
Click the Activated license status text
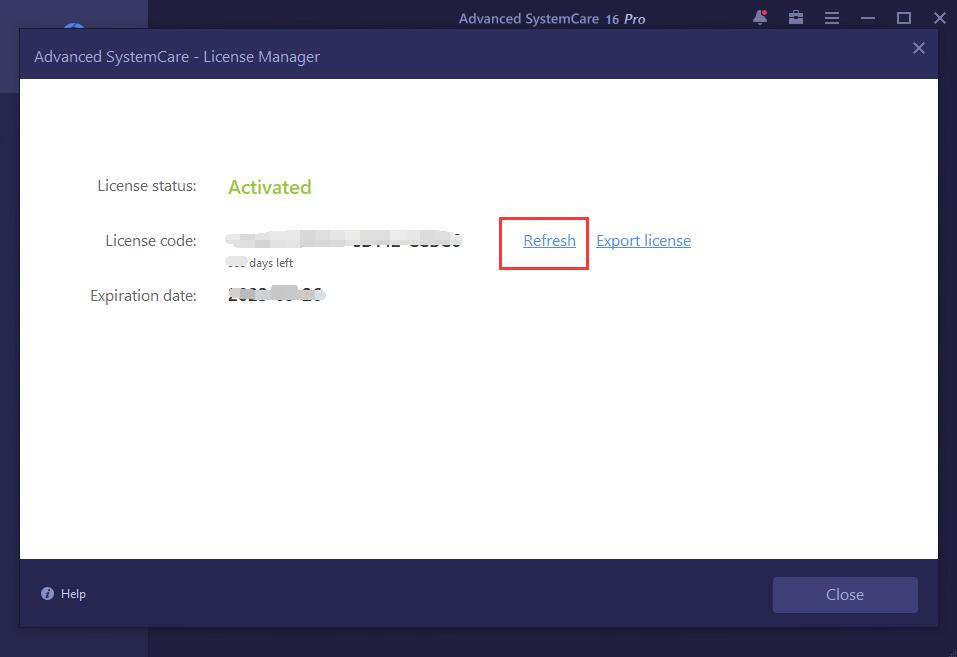tap(270, 187)
